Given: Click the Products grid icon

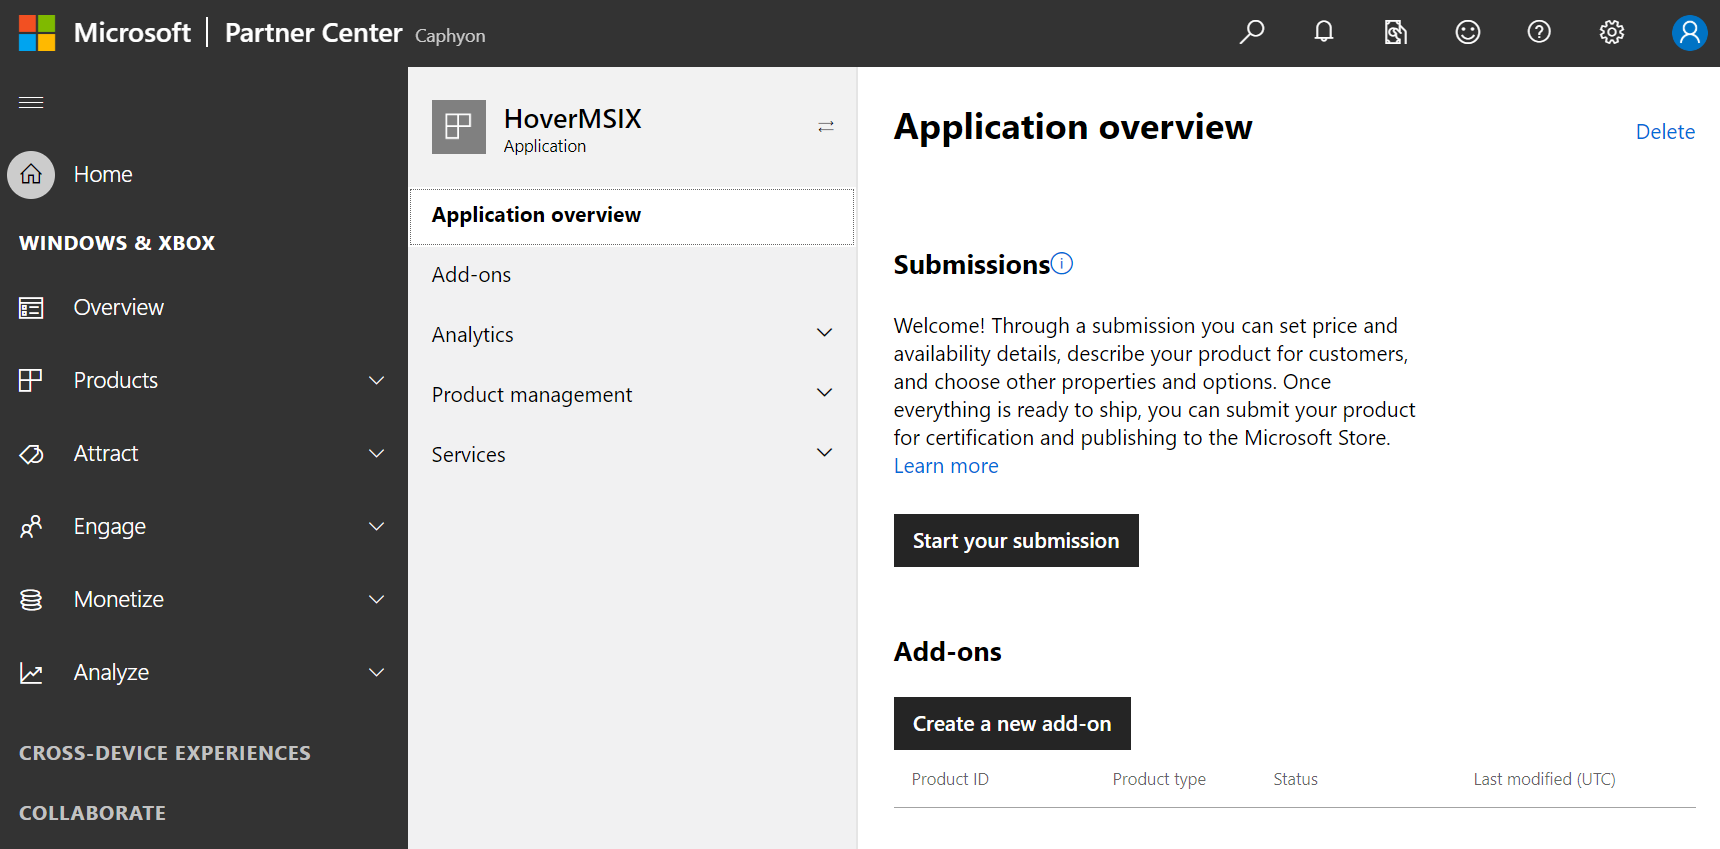Looking at the screenshot, I should [x=31, y=380].
